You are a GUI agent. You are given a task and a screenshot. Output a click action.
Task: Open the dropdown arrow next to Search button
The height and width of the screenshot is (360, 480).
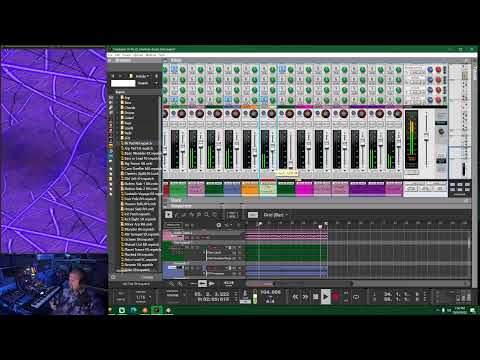[156, 83]
